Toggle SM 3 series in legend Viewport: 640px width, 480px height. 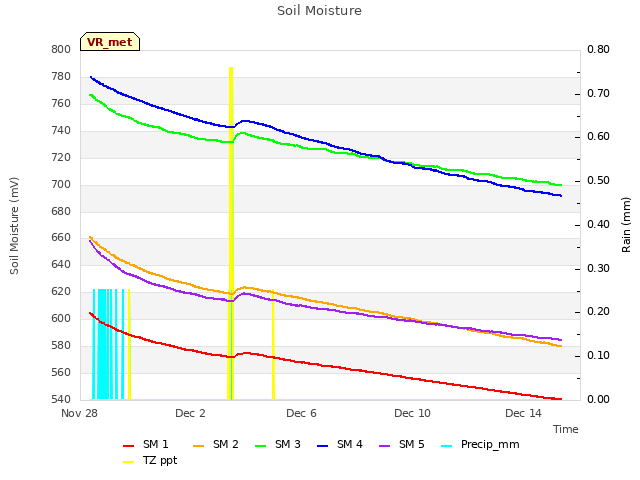point(278,444)
